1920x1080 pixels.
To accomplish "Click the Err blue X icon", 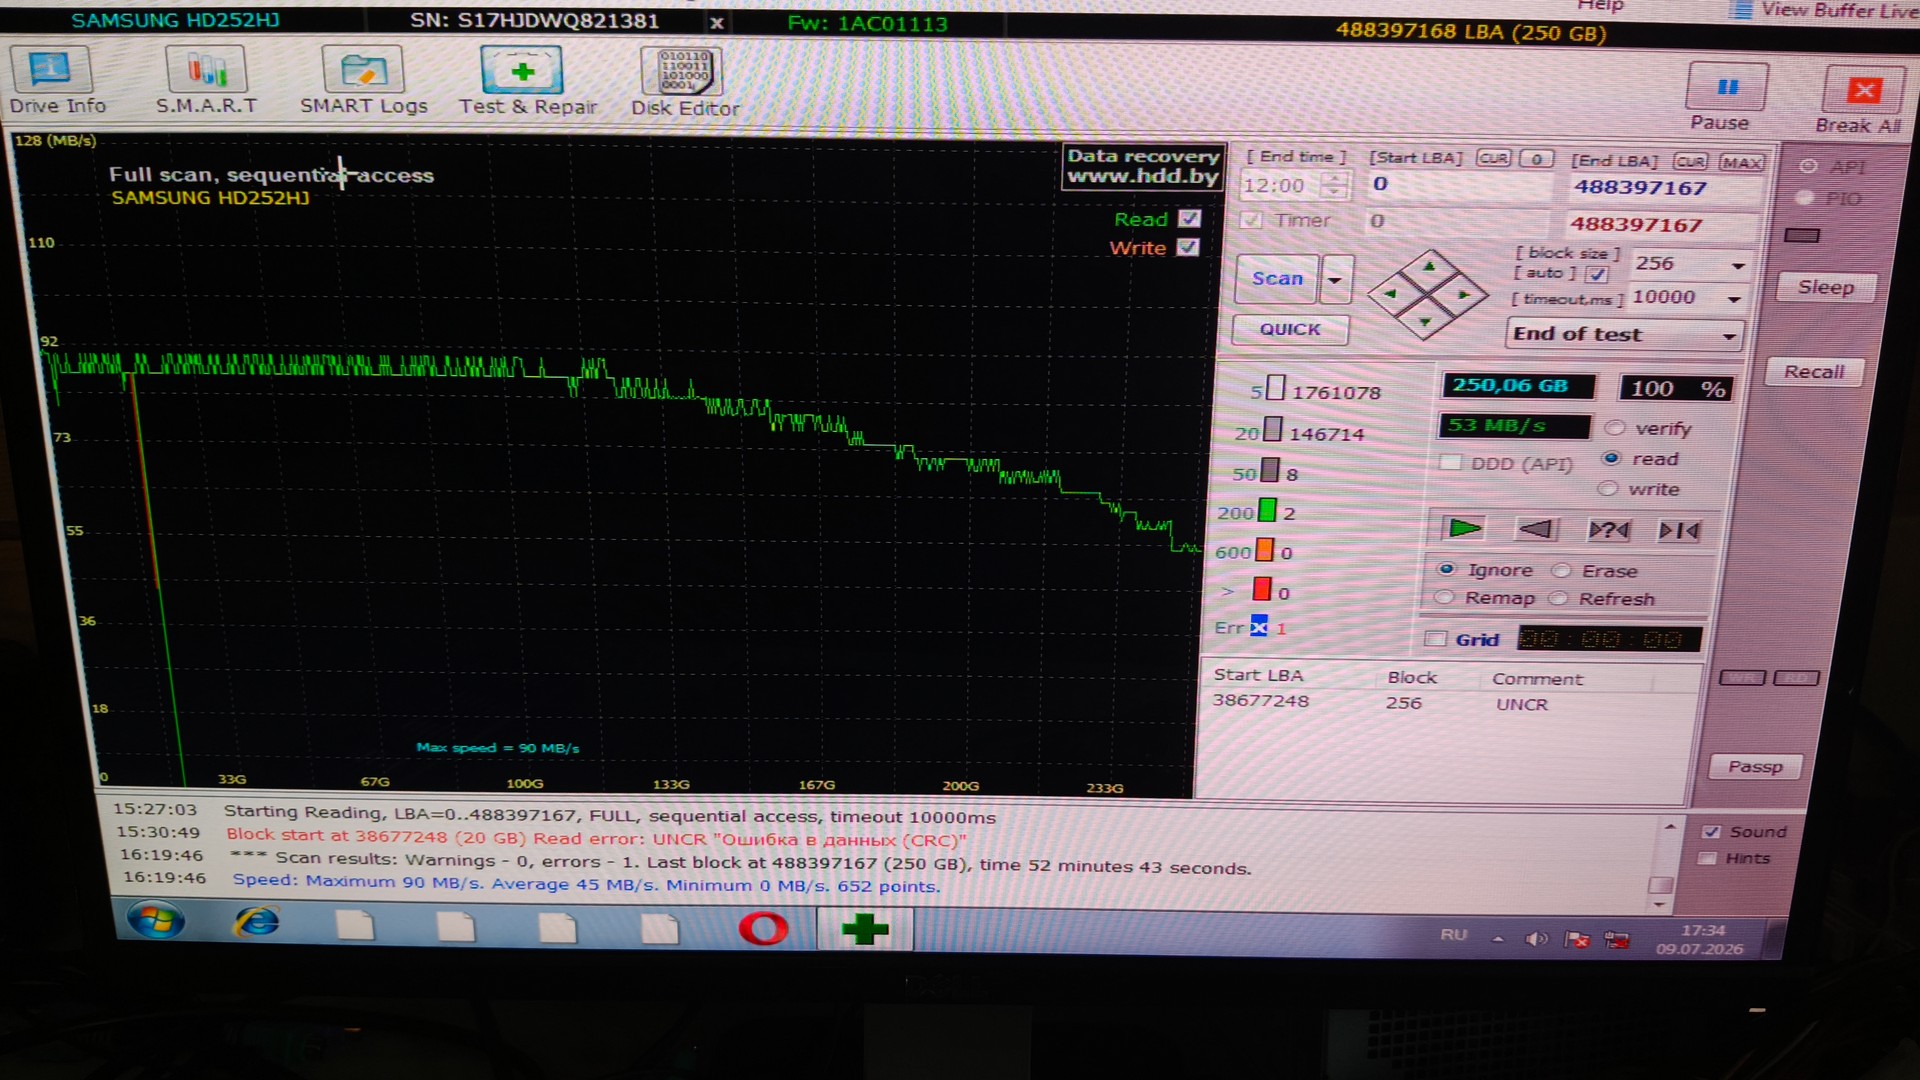I will click(x=1258, y=628).
